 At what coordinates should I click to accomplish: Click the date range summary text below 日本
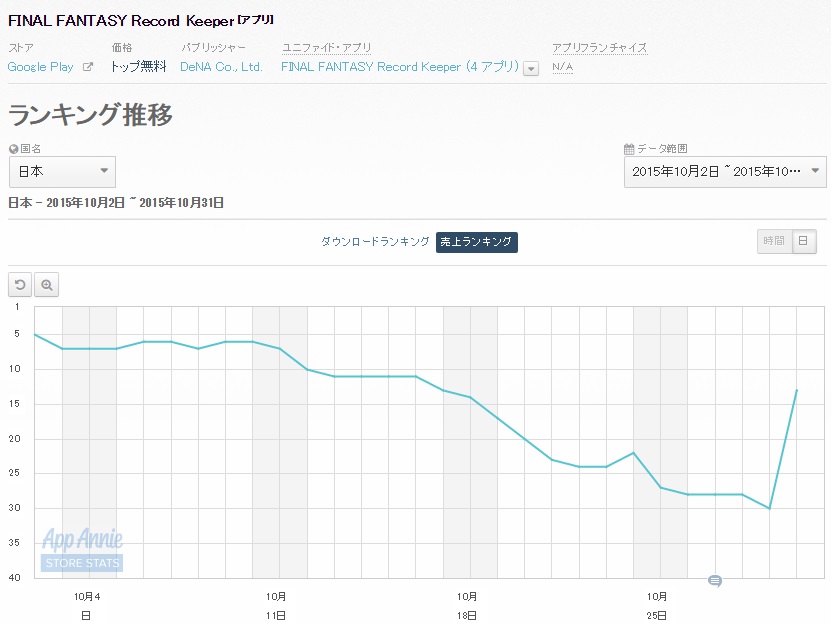116,203
